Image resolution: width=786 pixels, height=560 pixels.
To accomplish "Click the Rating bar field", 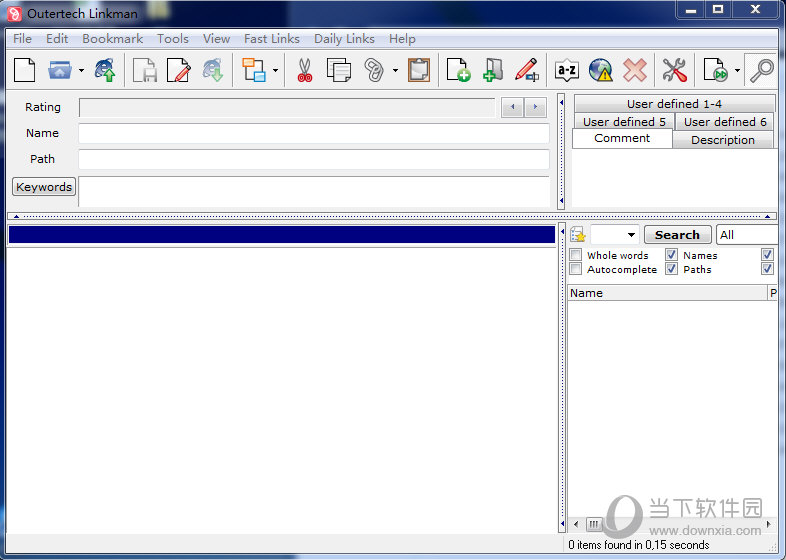I will [x=287, y=107].
